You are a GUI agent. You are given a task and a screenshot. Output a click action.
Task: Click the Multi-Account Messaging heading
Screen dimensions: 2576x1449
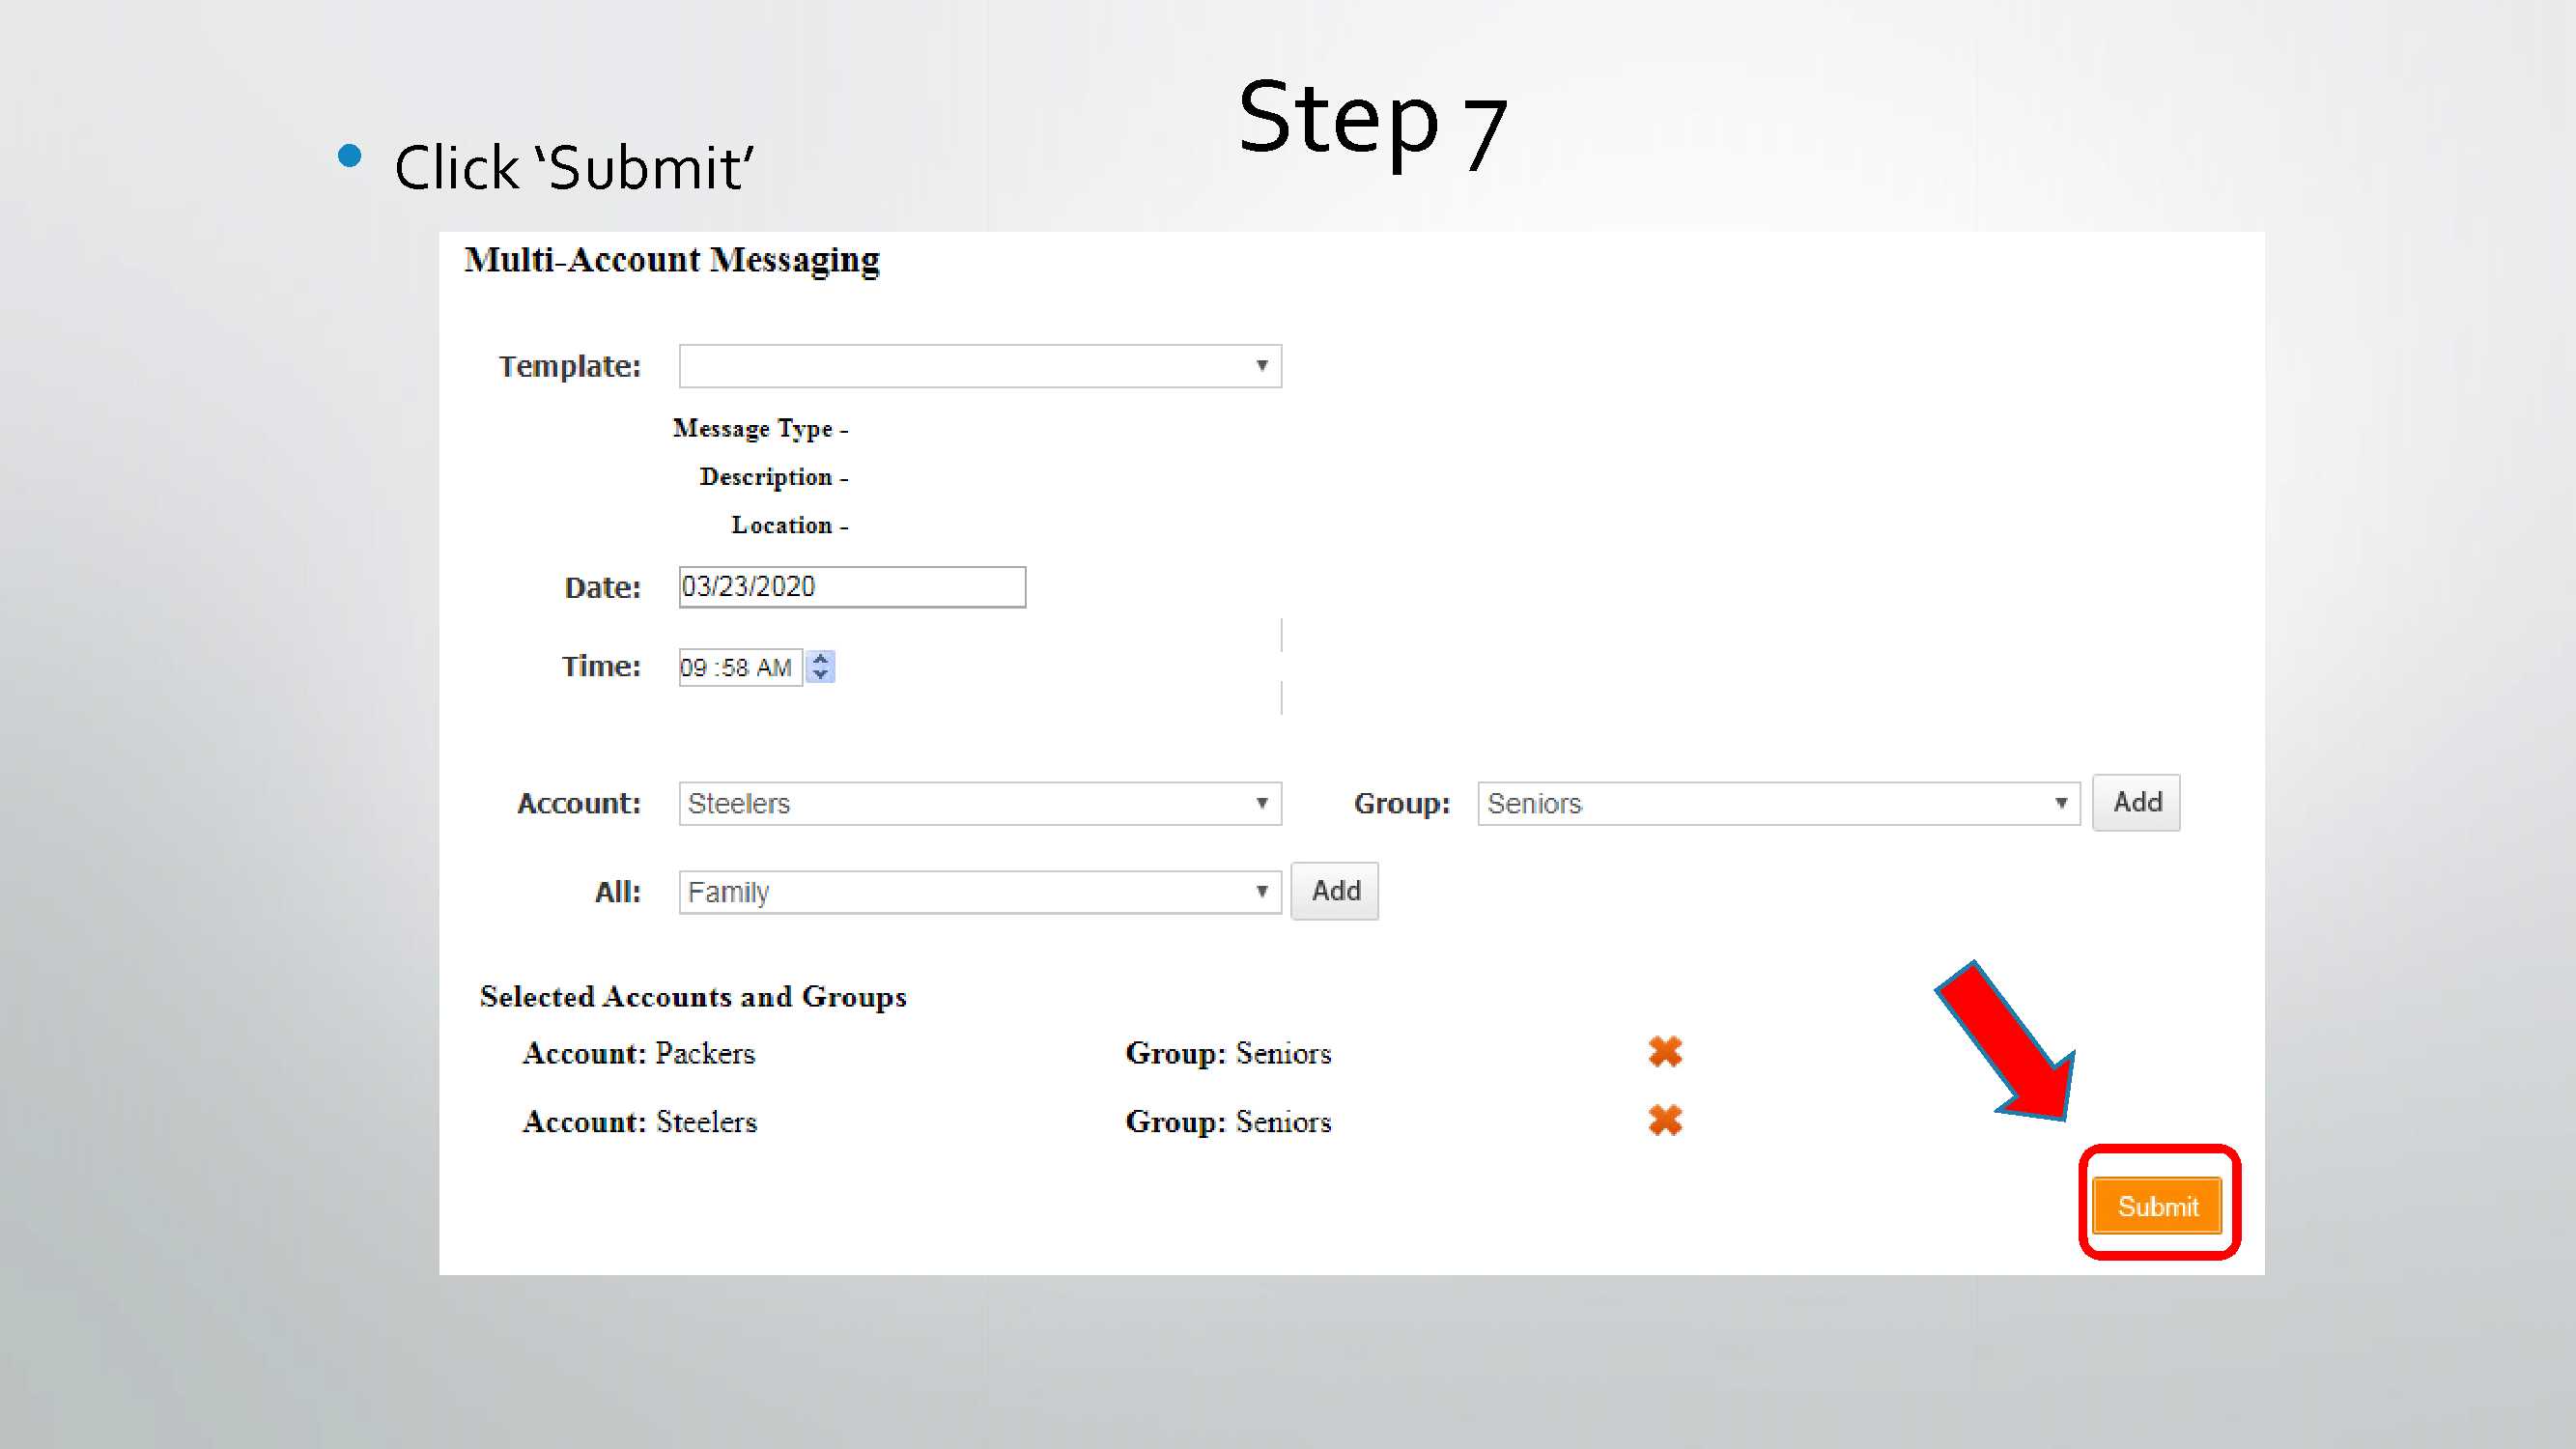coord(672,260)
